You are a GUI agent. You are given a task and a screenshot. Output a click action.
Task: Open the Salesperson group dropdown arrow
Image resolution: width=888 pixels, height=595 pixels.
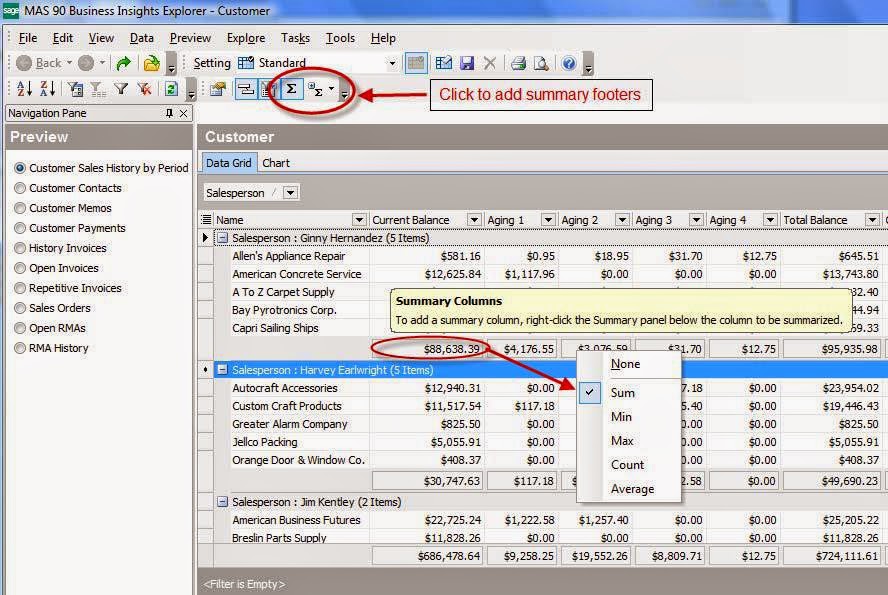click(291, 193)
